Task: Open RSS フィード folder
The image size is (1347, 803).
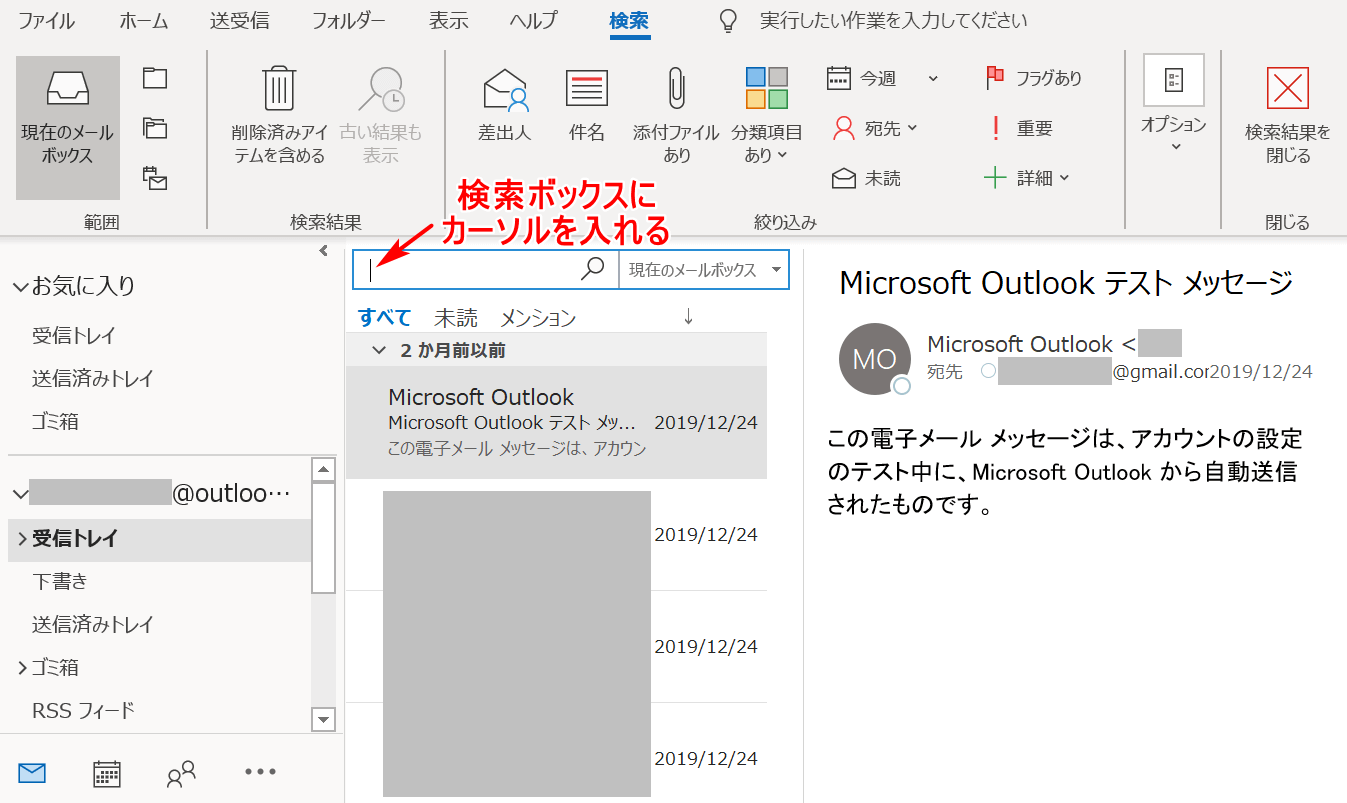Action: pos(83,711)
